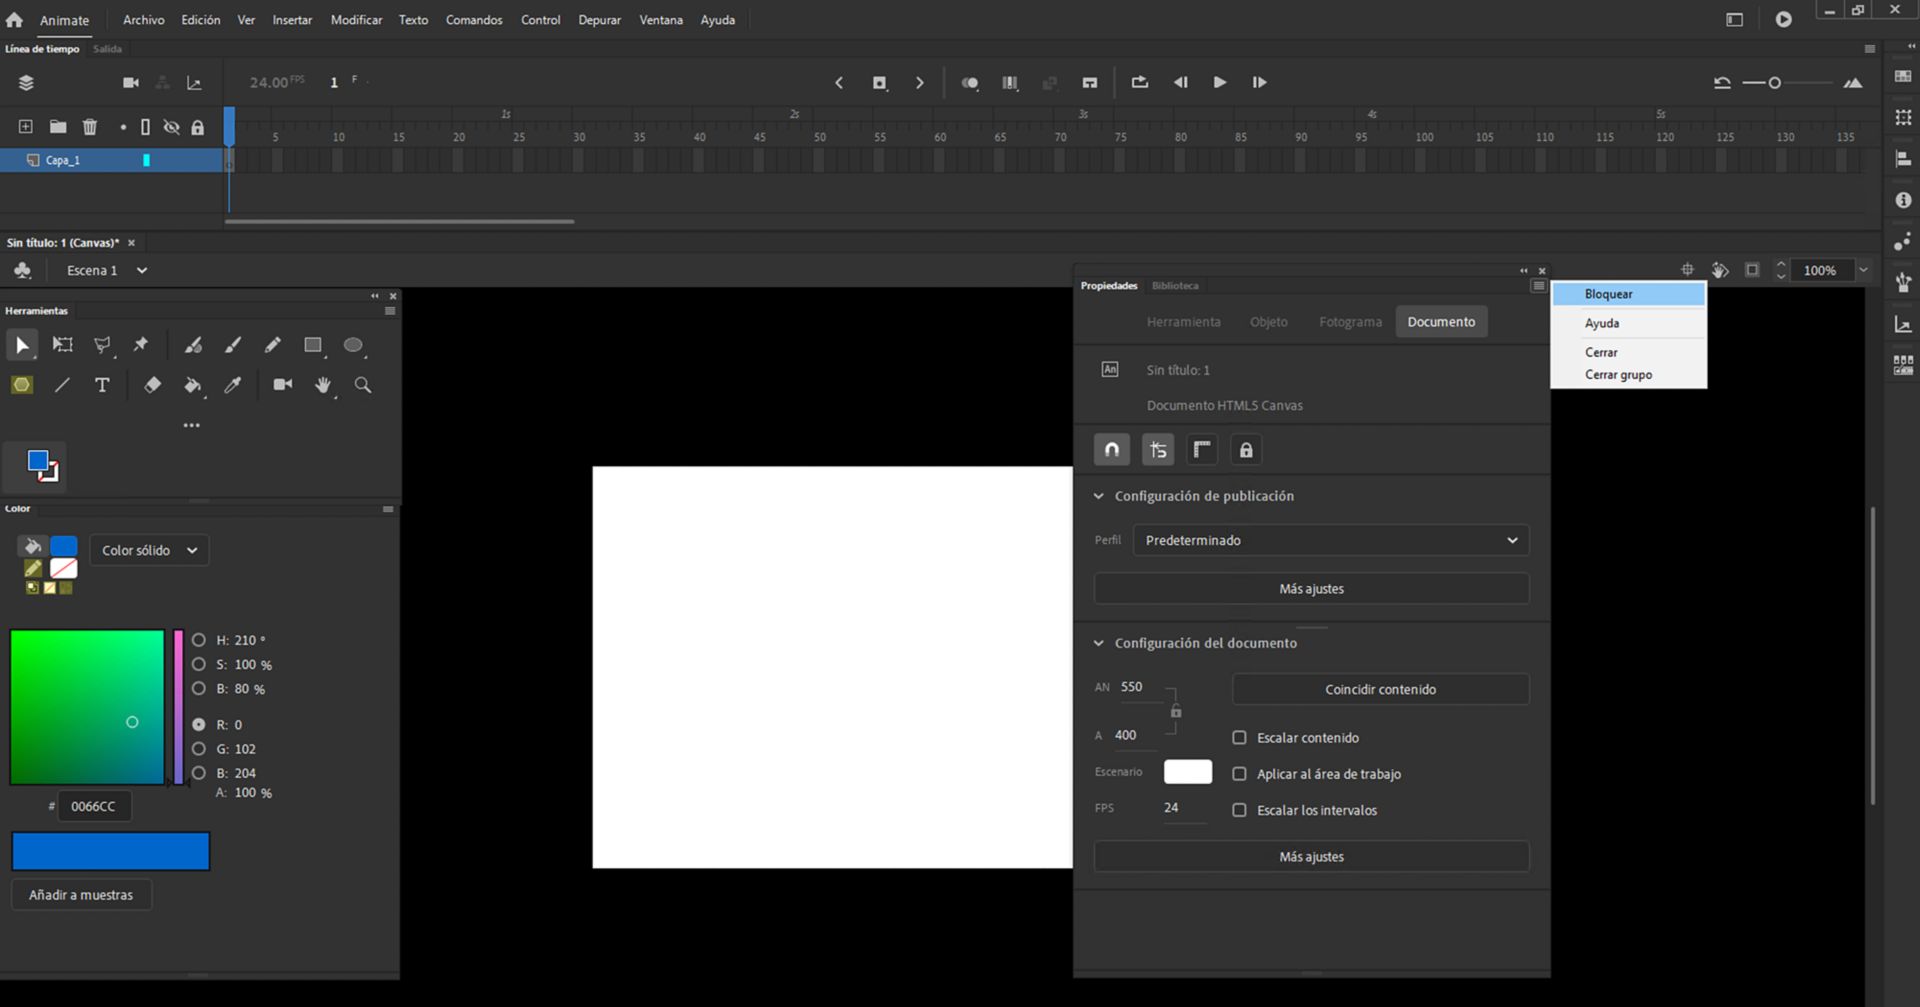Select the Hand tool

point(323,385)
